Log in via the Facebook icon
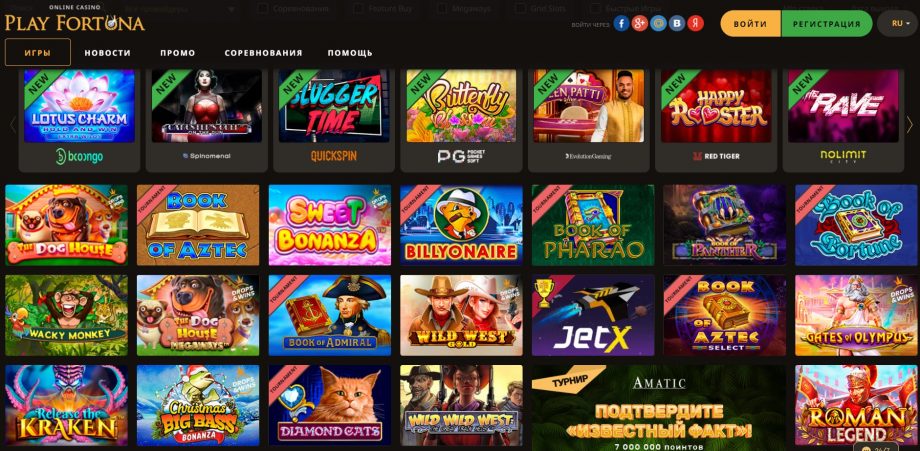The image size is (920, 451). 621,23
